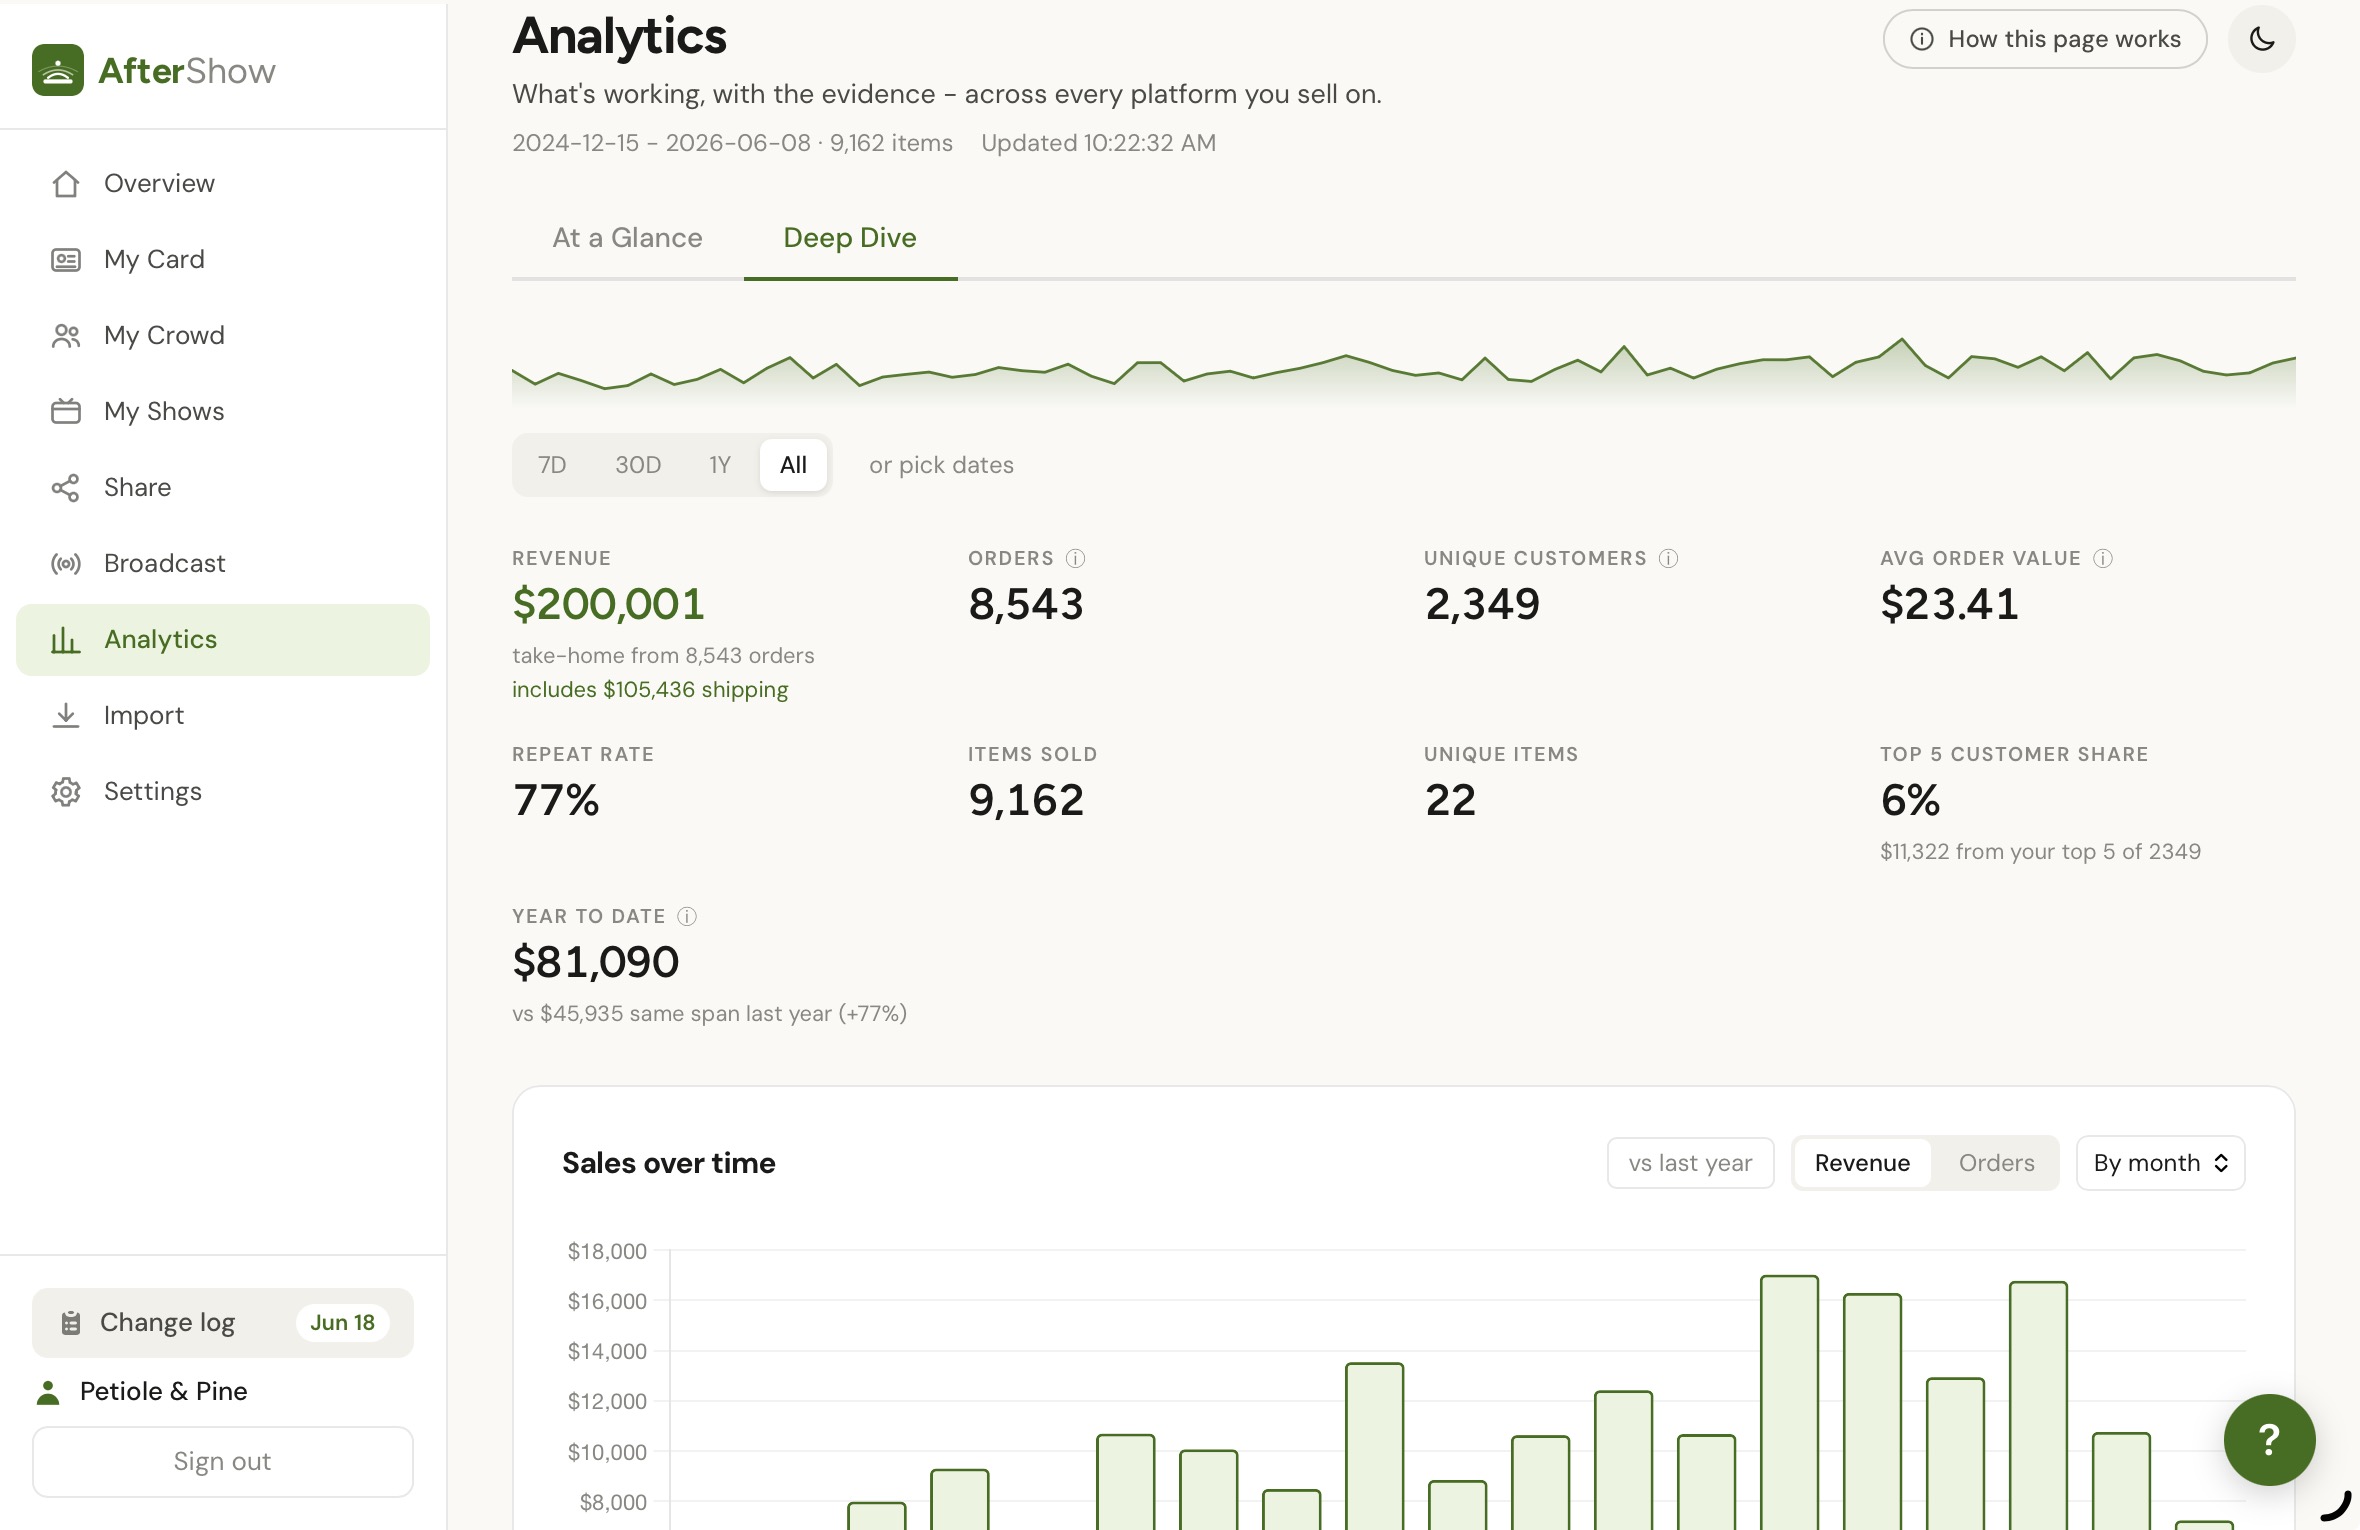
Task: Switch the chart to Orders
Action: click(x=1996, y=1163)
